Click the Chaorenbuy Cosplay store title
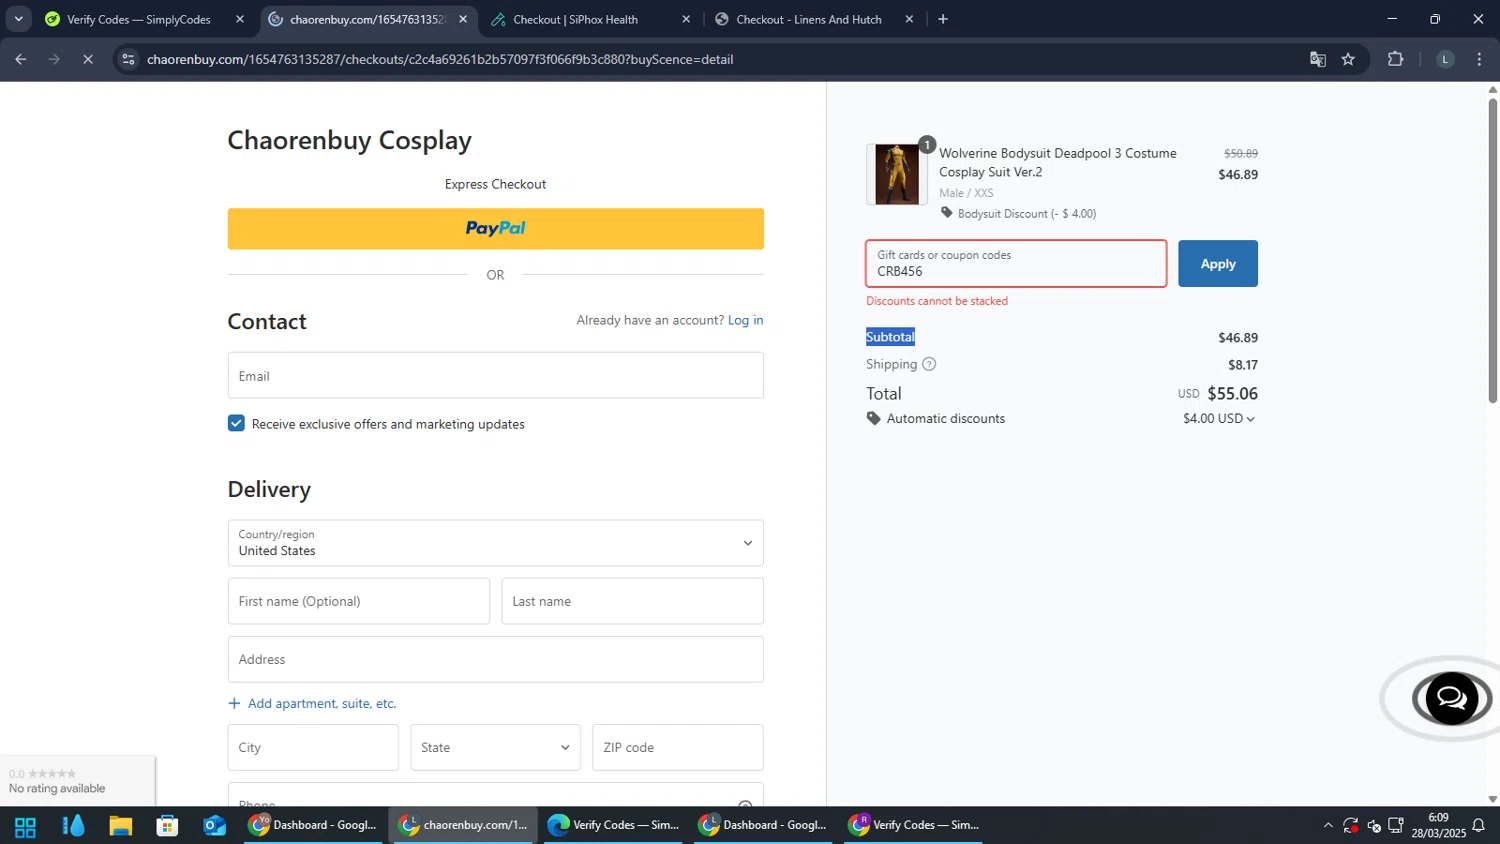 pyautogui.click(x=349, y=140)
